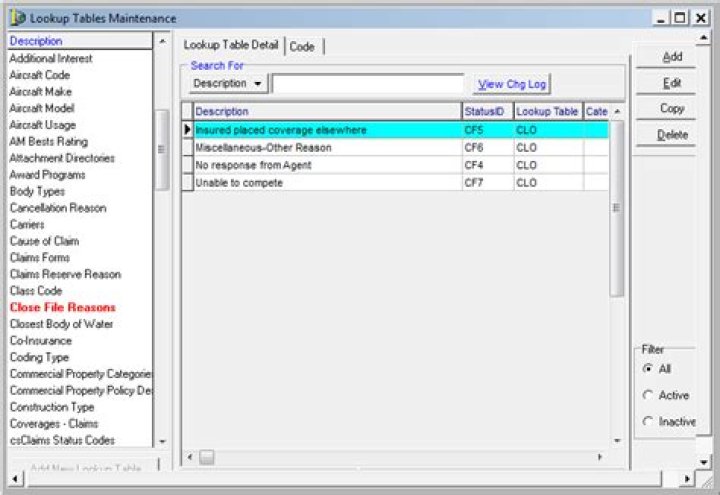Click into the Search For text field
The height and width of the screenshot is (495, 720).
click(x=368, y=84)
